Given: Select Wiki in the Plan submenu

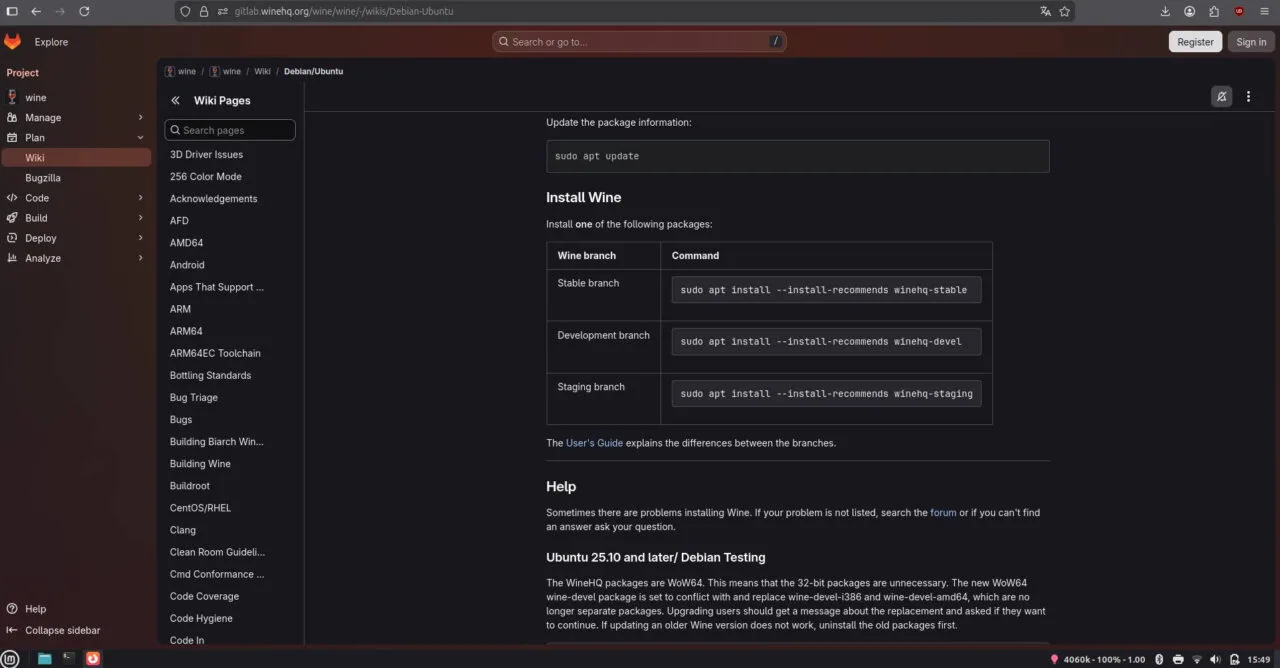Looking at the screenshot, I should [x=76, y=157].
